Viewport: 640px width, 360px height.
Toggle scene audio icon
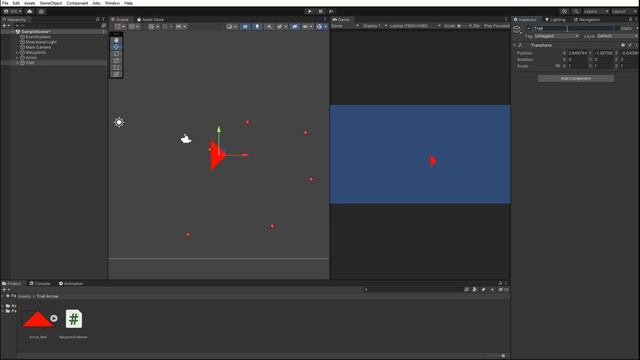pos(269,27)
